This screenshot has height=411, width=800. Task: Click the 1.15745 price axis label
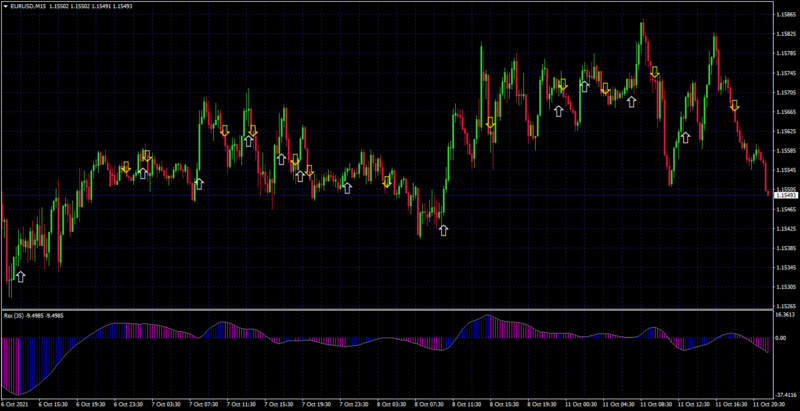click(x=784, y=73)
